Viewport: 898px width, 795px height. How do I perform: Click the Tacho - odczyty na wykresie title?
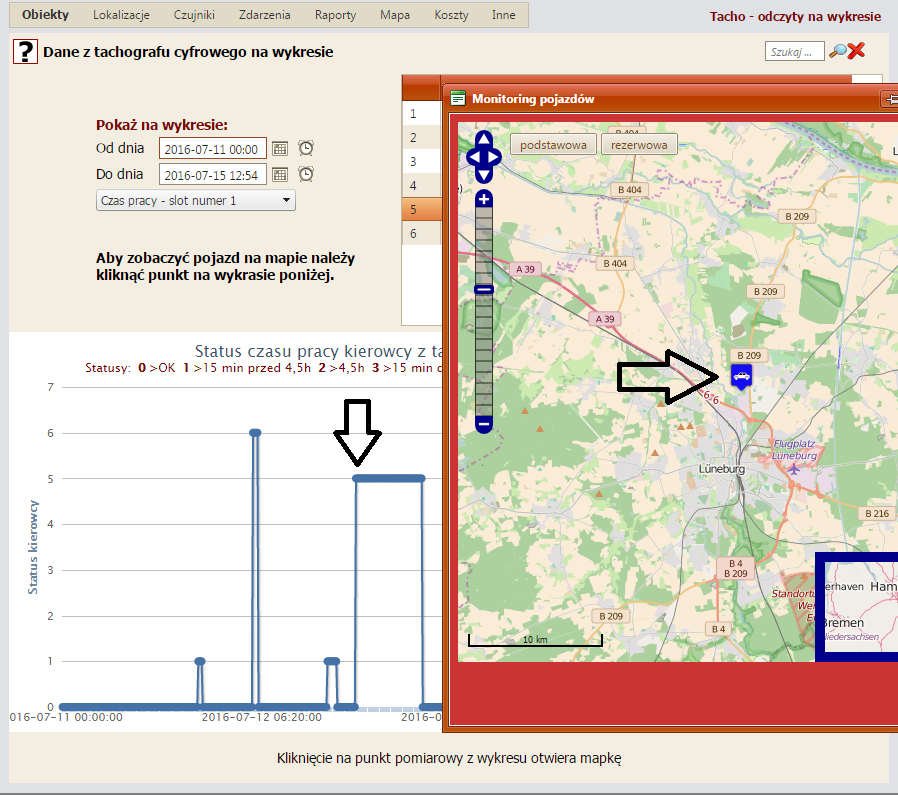795,17
